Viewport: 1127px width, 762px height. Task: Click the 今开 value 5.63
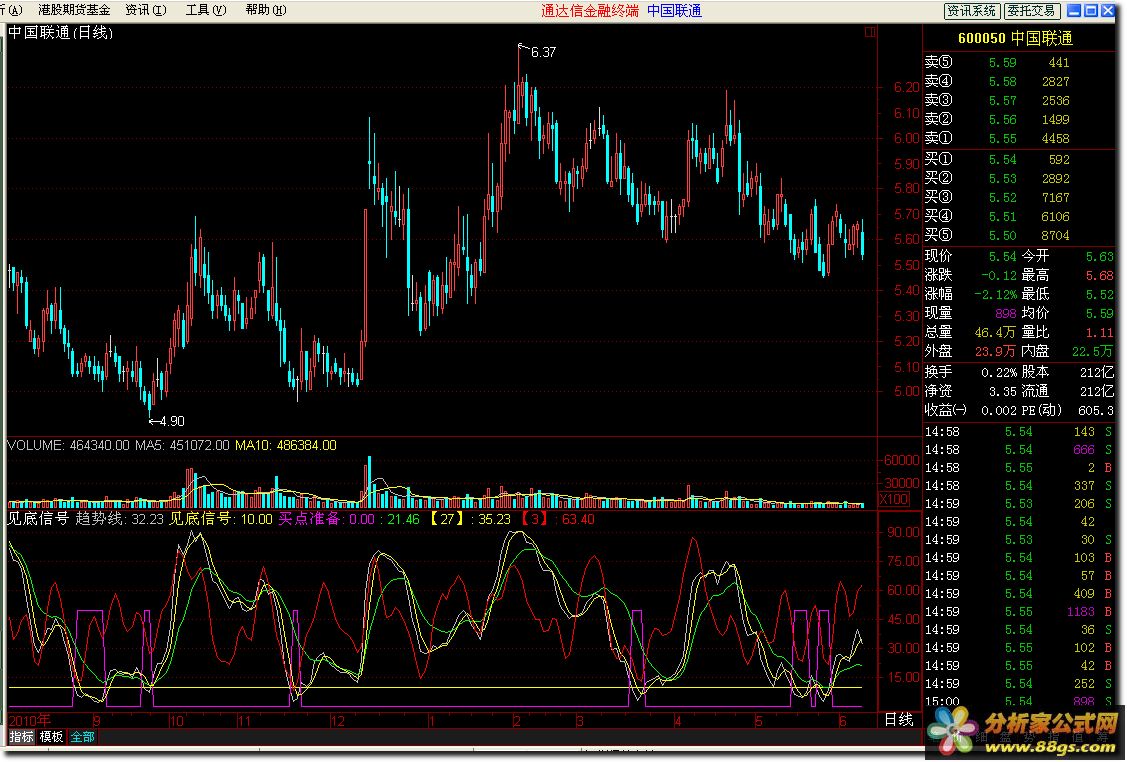coord(1099,256)
